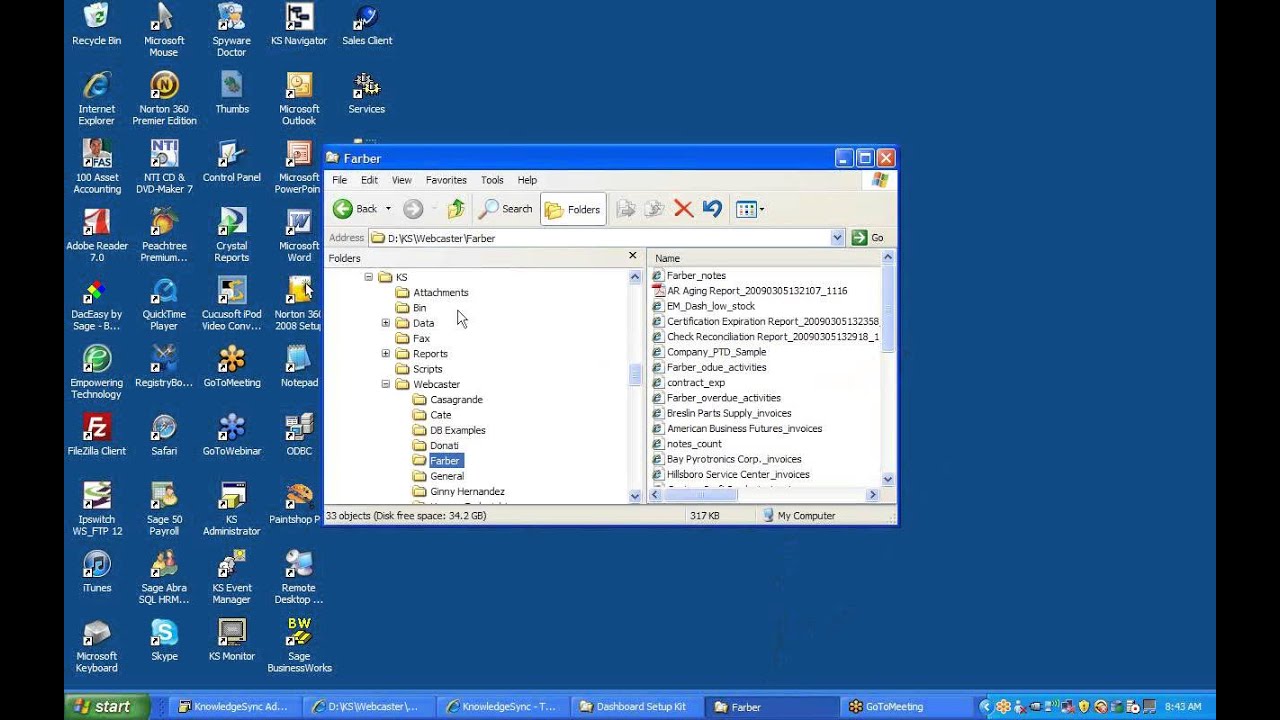Open the Favorites menu
Image resolution: width=1280 pixels, height=720 pixels.
coord(446,180)
